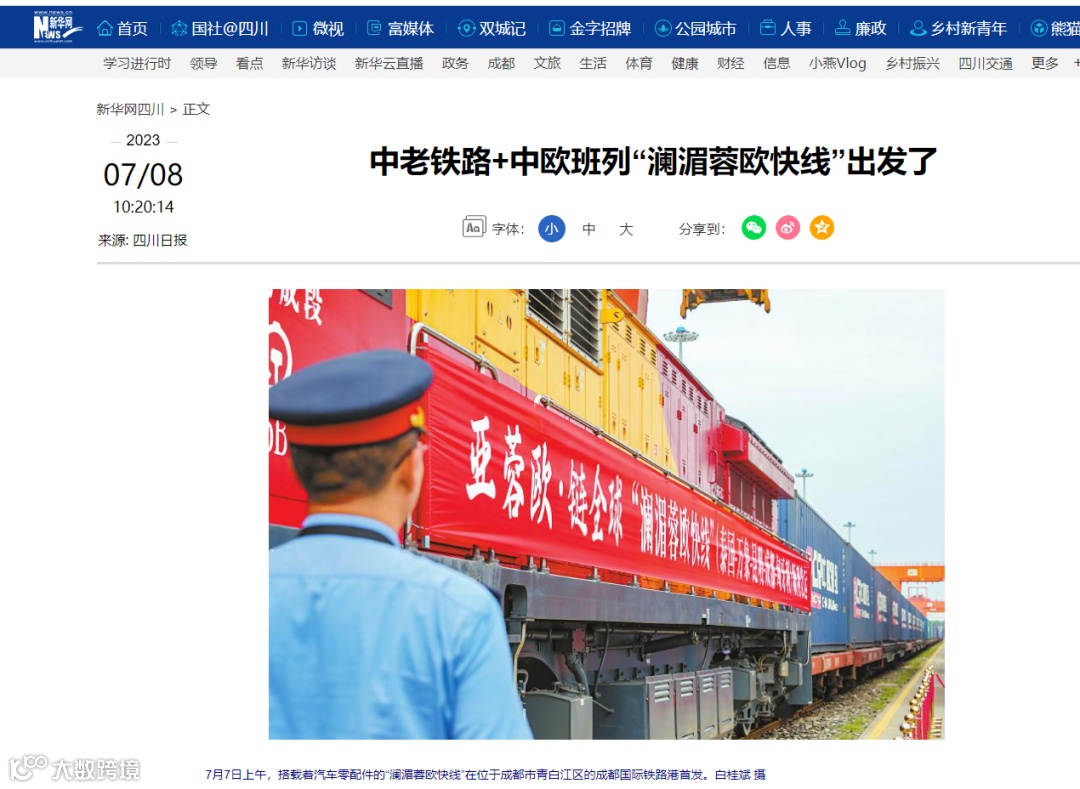Screen dimensions: 1080x789
Task: Click the Aa font size icon
Action: [474, 227]
